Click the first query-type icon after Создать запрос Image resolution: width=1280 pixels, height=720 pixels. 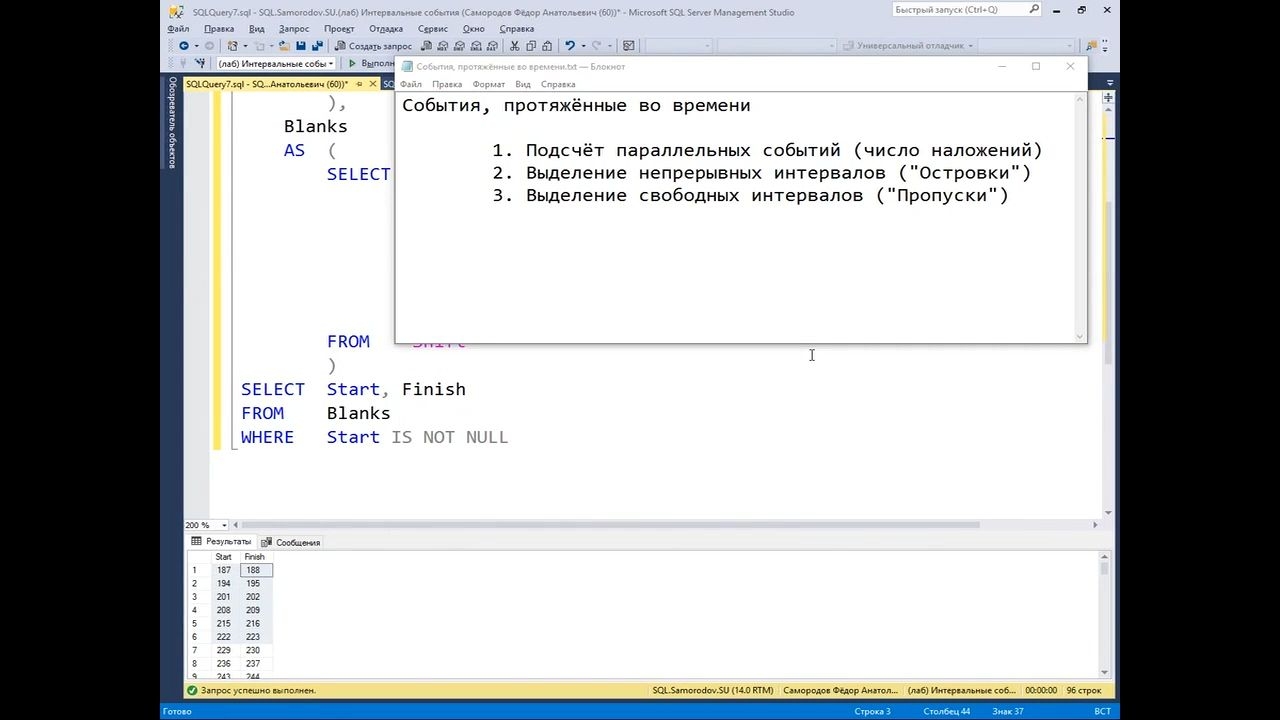pyautogui.click(x=427, y=46)
